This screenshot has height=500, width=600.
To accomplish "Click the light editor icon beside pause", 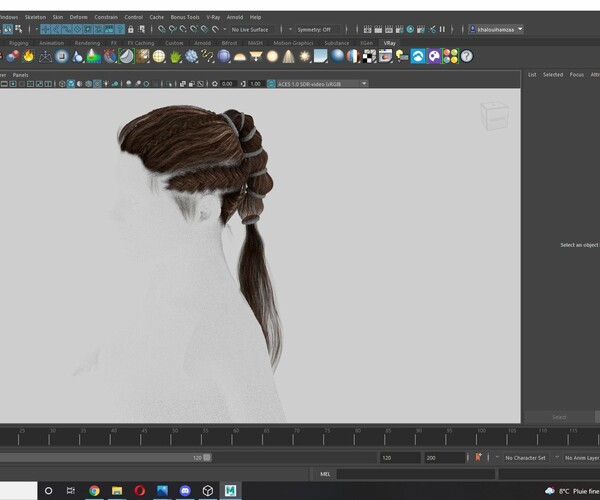I will [432, 29].
